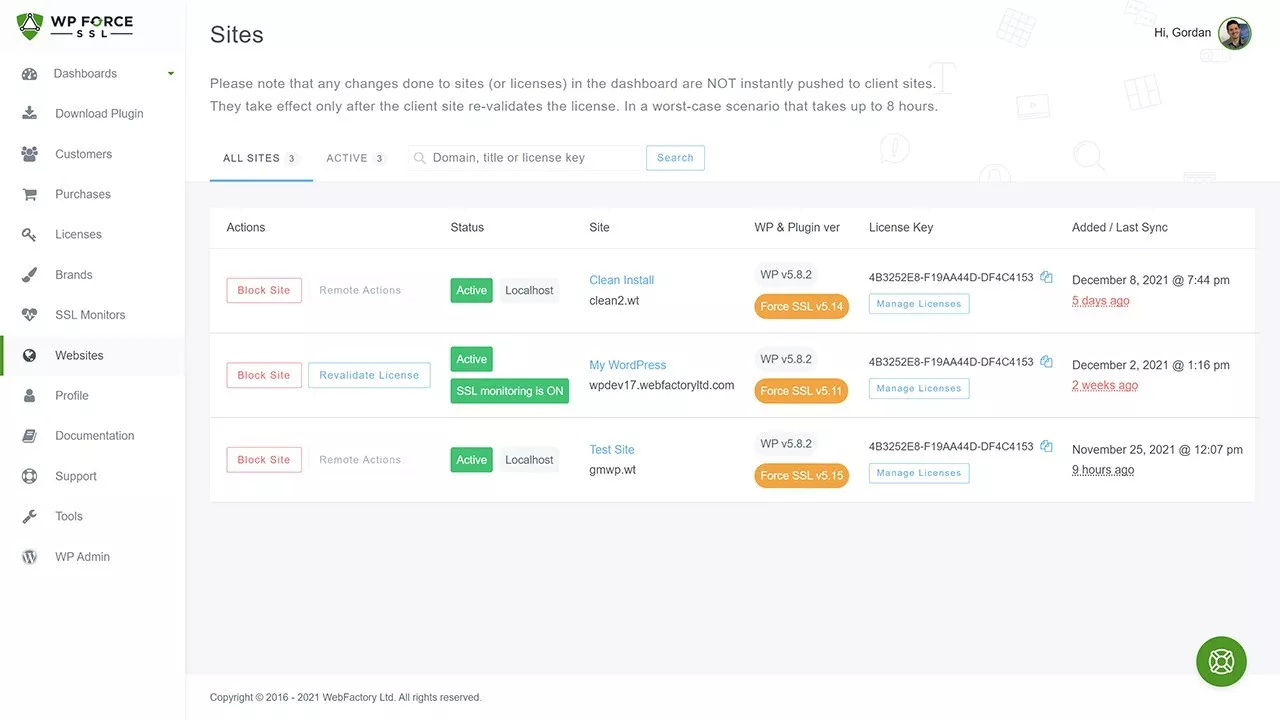Open Remote Actions for Clean Install
Image resolution: width=1280 pixels, height=720 pixels.
360,290
